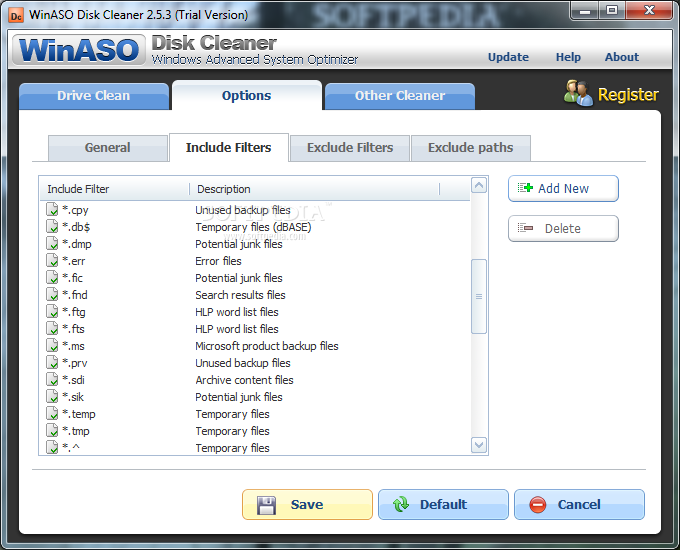Uncheck the *.err filter
The image size is (680, 550).
(x=52, y=261)
